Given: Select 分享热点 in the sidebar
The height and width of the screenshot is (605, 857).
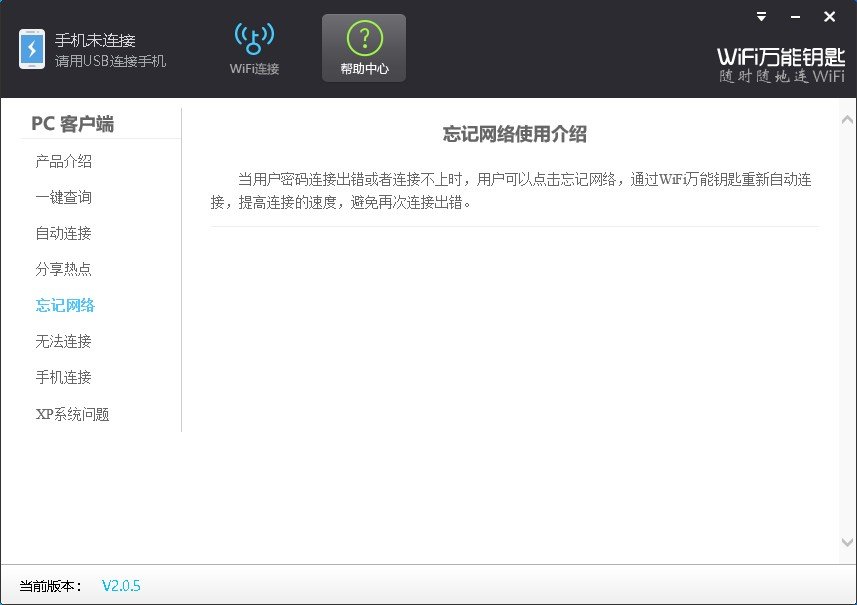Looking at the screenshot, I should click(x=65, y=268).
